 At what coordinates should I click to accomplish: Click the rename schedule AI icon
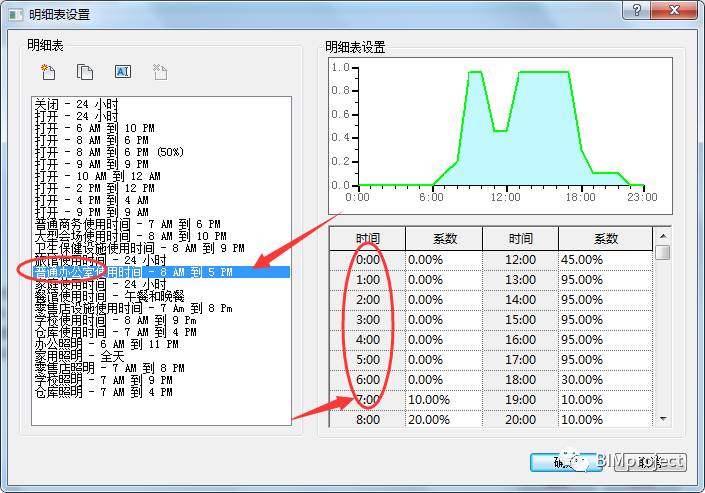click(123, 72)
